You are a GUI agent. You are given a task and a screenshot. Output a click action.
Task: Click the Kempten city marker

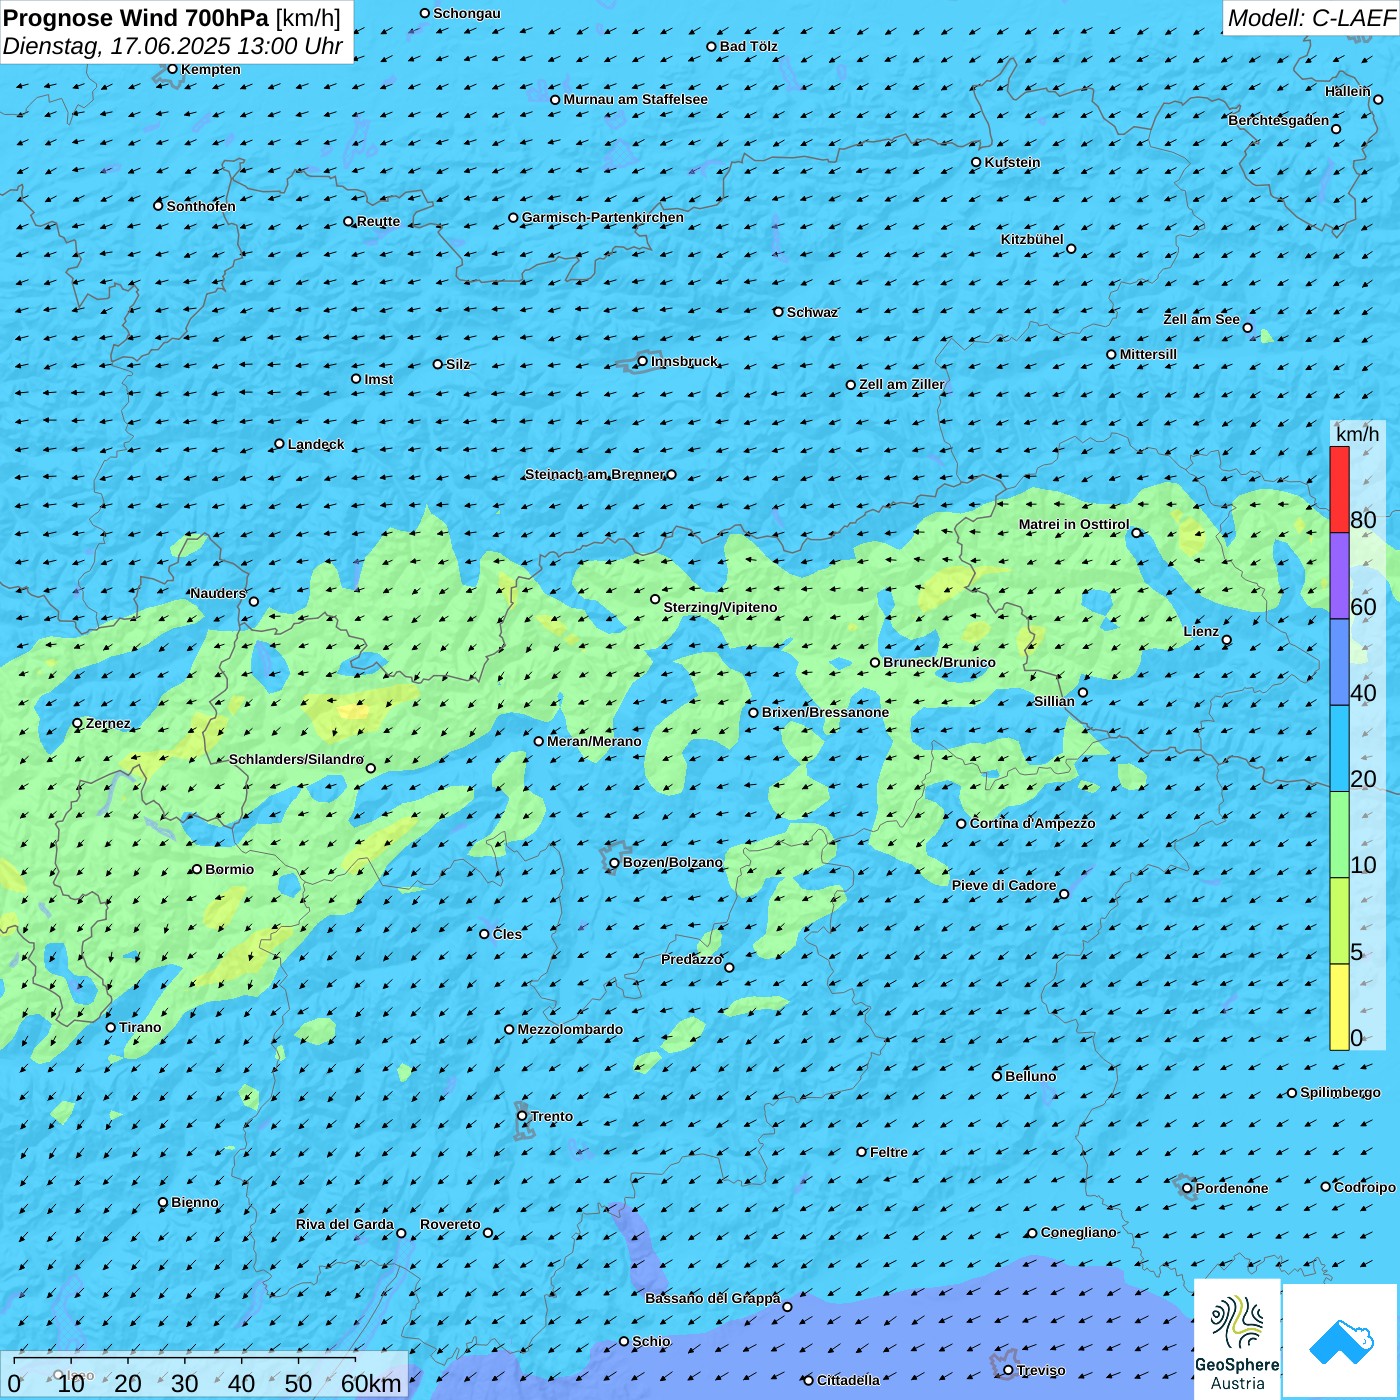[x=172, y=69]
